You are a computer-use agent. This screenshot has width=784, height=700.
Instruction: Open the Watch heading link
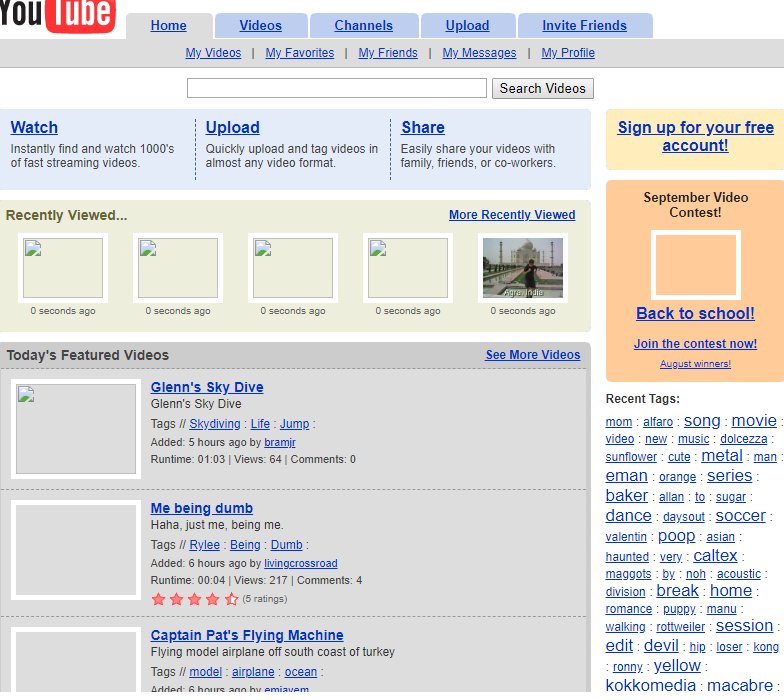pyautogui.click(x=34, y=128)
